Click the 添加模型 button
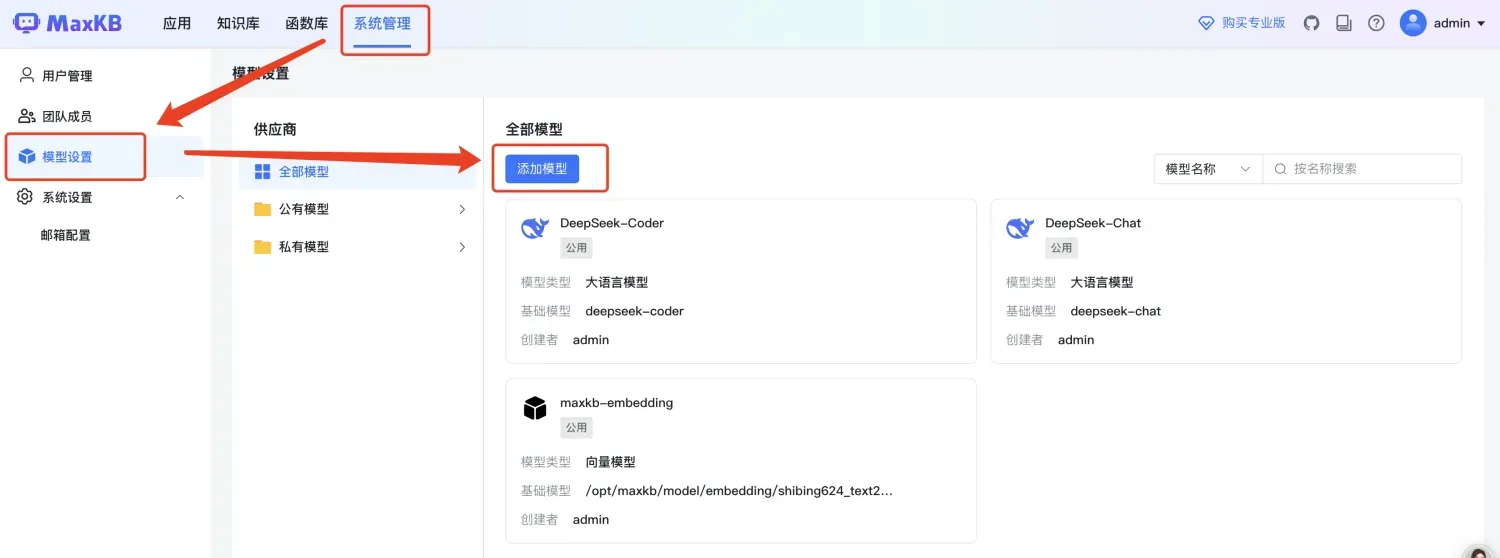The width and height of the screenshot is (1500, 558). pyautogui.click(x=542, y=169)
